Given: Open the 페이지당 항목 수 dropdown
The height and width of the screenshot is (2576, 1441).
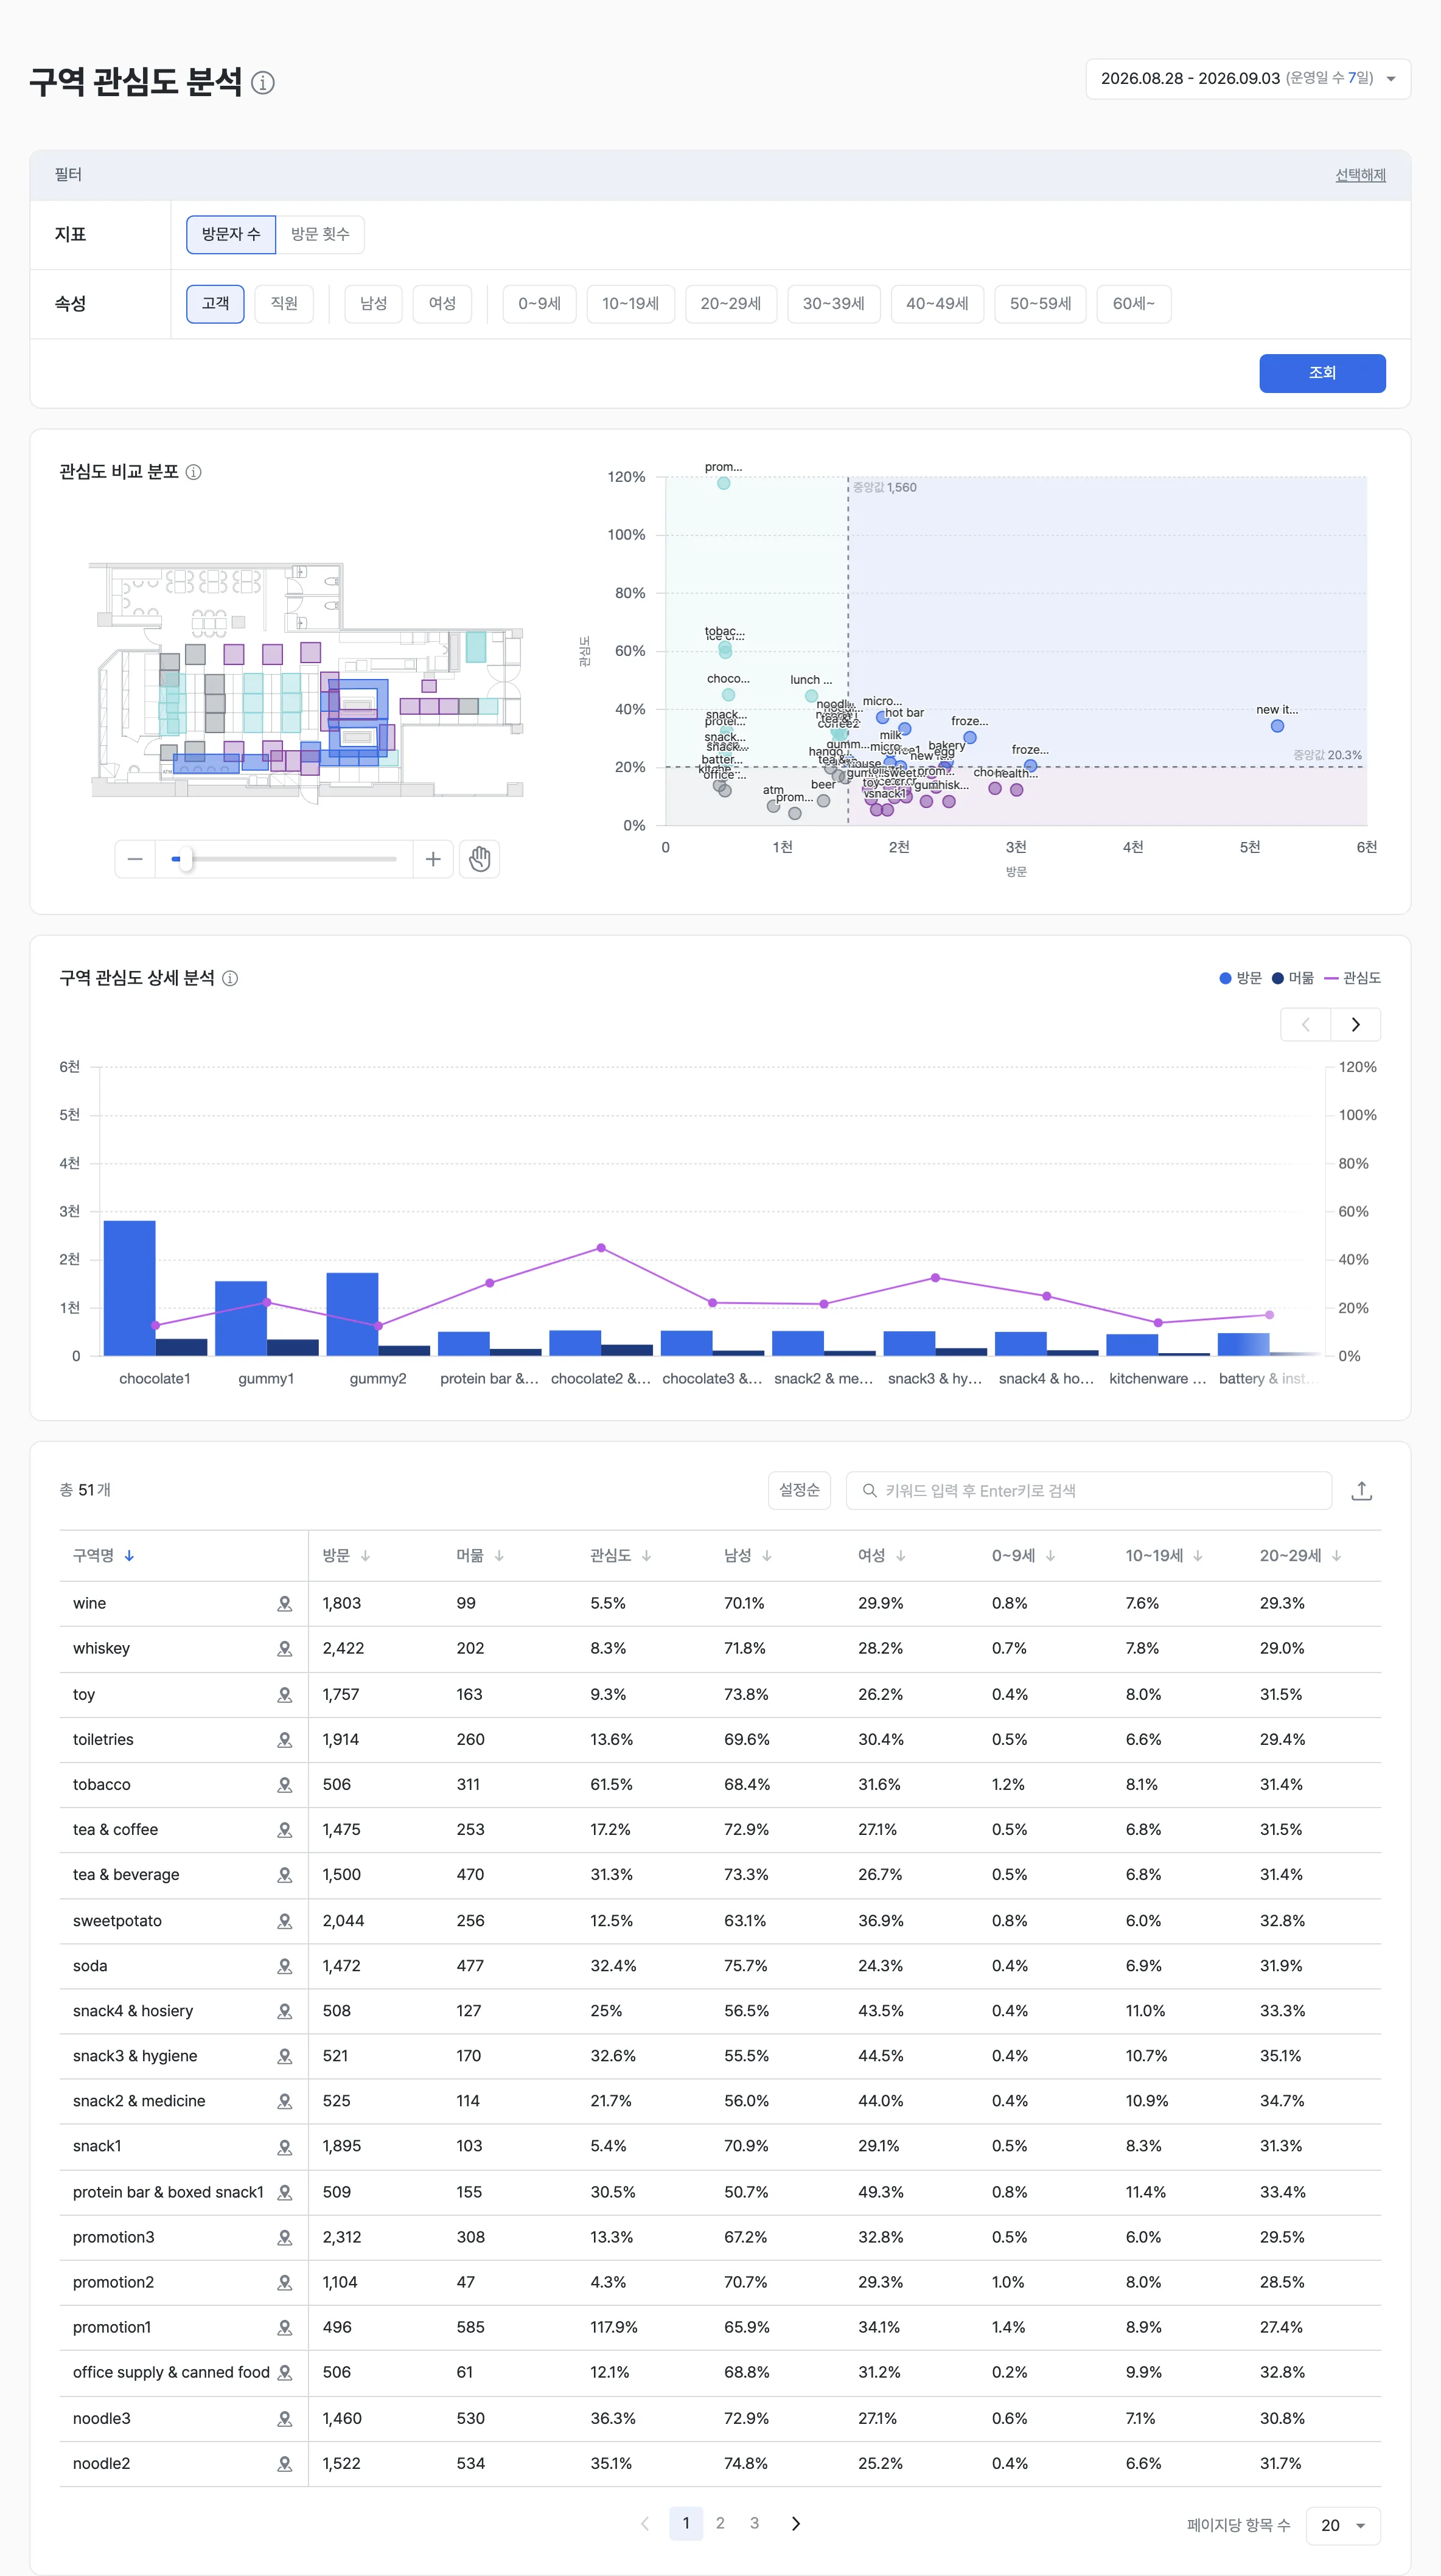Looking at the screenshot, I should point(1343,2526).
